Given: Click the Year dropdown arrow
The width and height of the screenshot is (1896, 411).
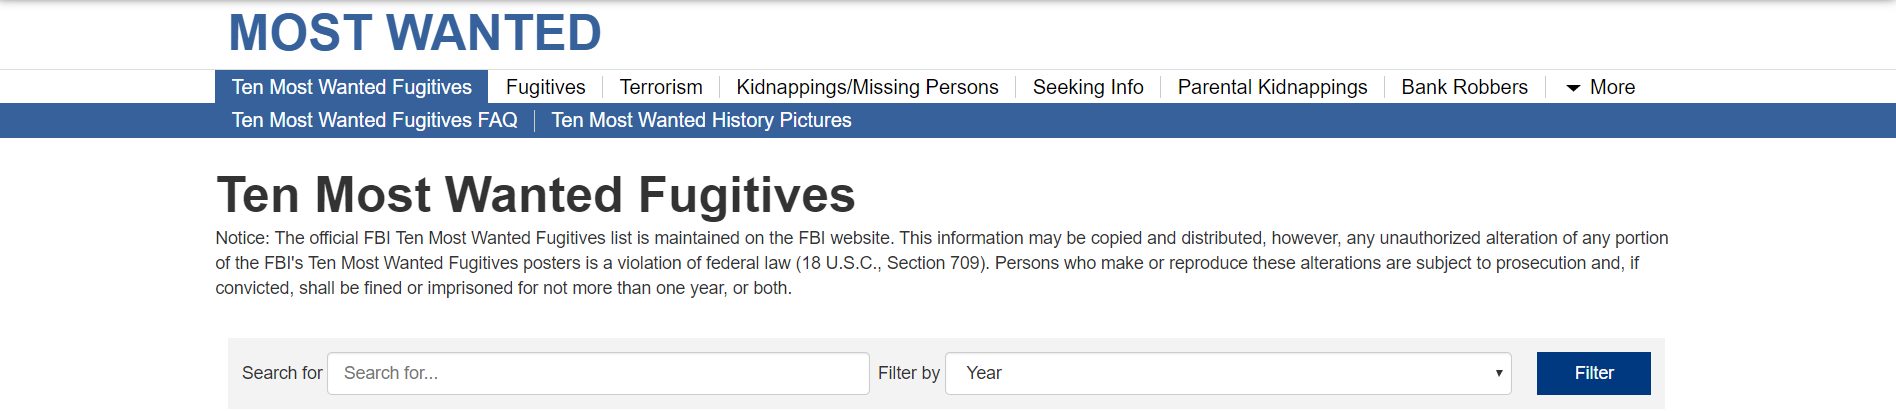Looking at the screenshot, I should pyautogui.click(x=1498, y=373).
